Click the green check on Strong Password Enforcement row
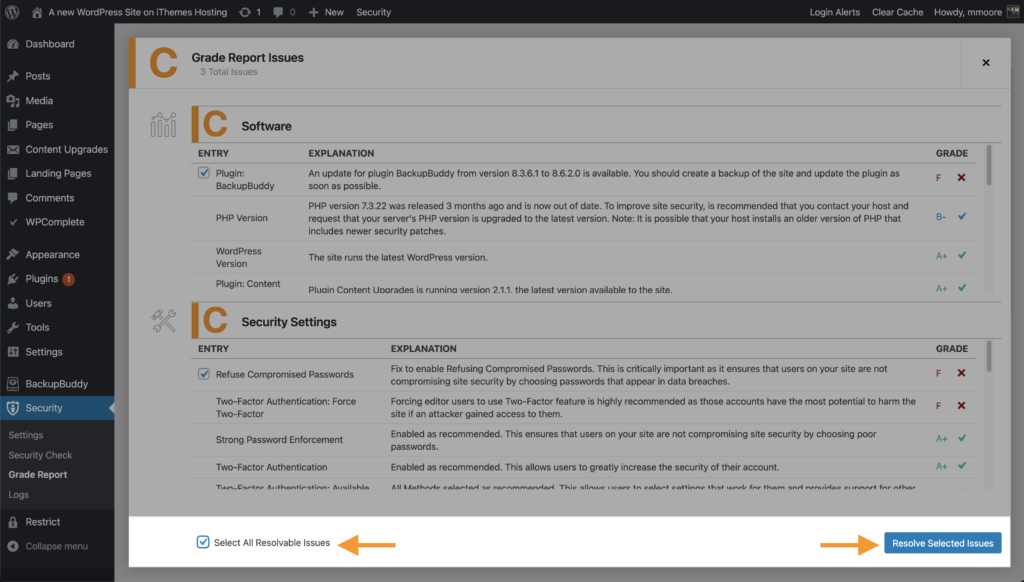1024x582 pixels. point(962,438)
